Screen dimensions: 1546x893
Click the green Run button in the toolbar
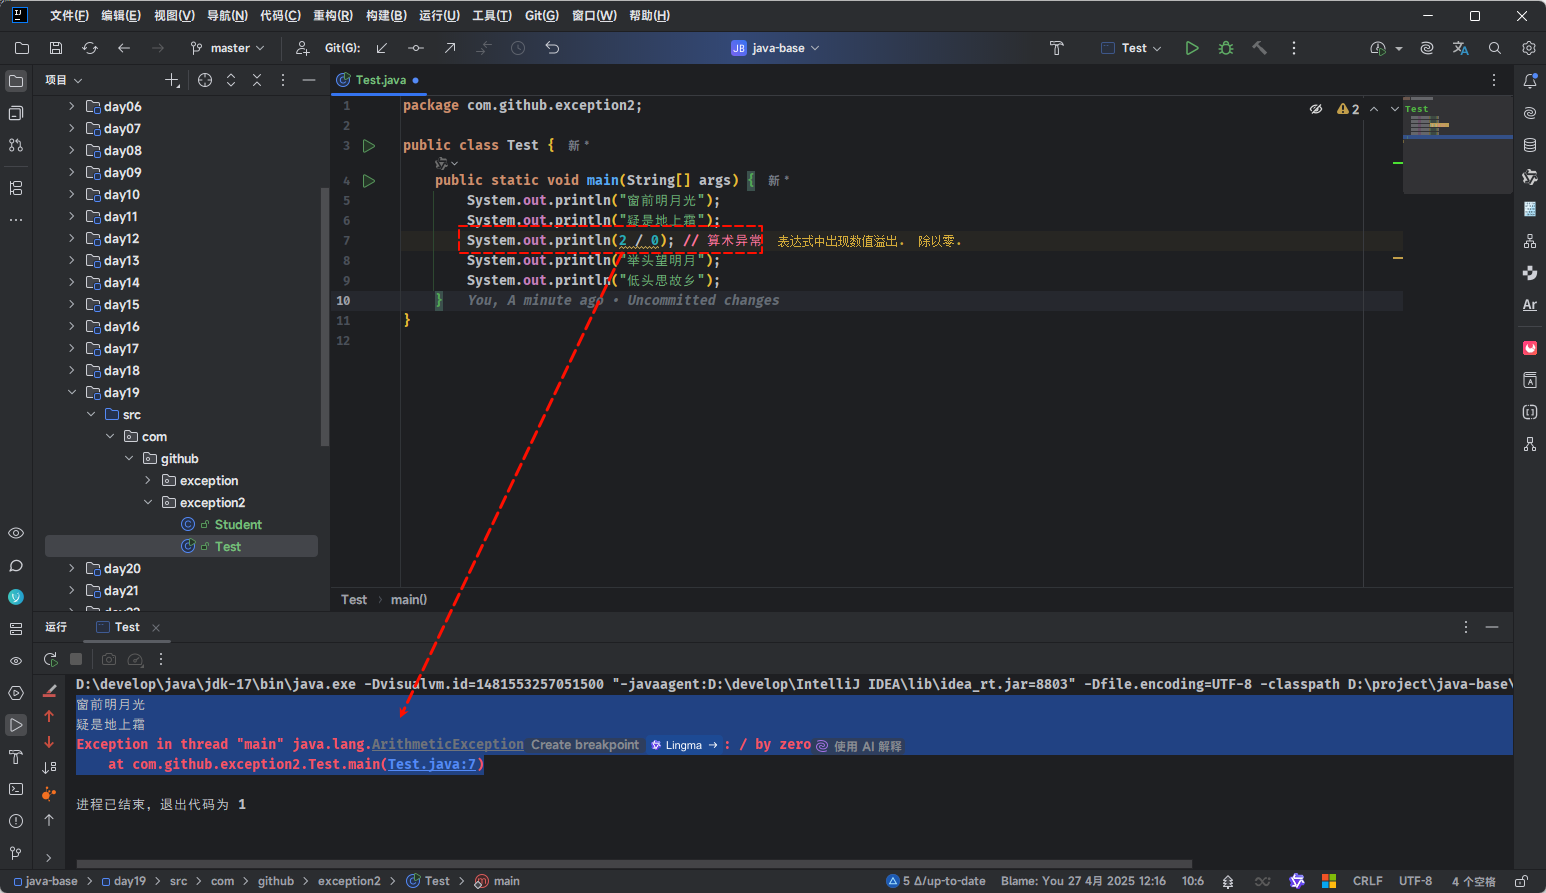1191,48
